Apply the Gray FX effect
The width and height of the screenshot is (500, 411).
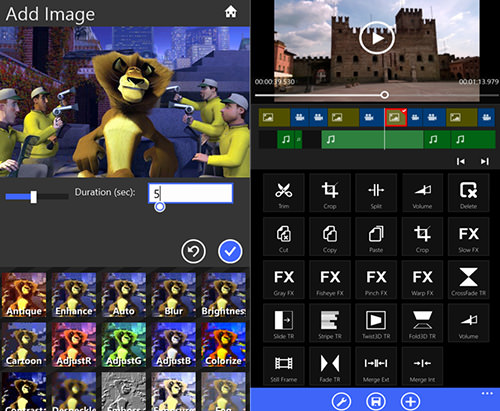(284, 280)
